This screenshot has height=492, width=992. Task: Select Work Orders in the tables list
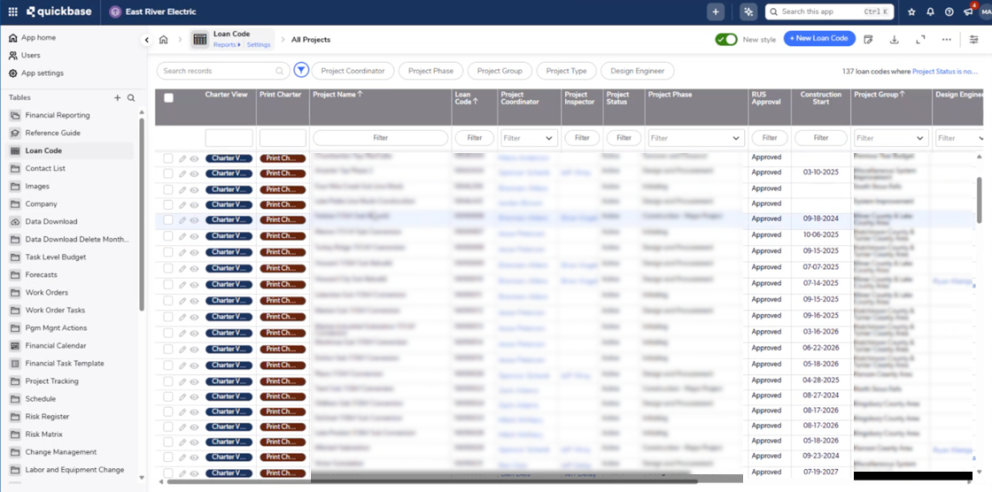coord(46,292)
